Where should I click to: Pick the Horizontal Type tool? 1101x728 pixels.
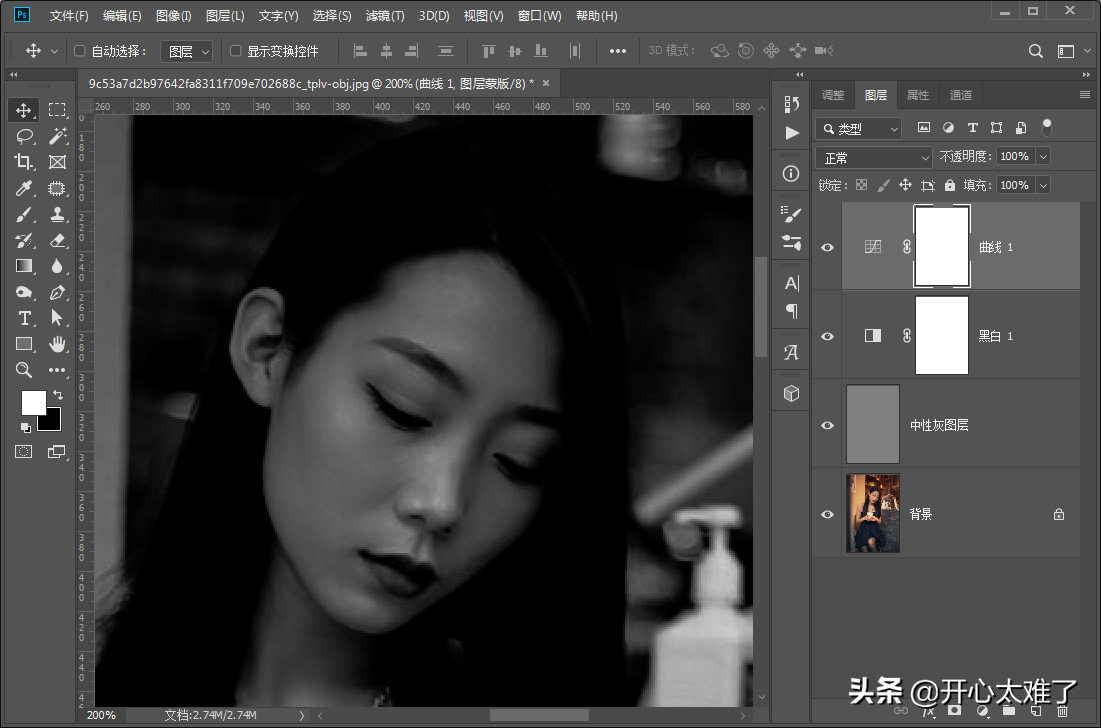point(25,318)
